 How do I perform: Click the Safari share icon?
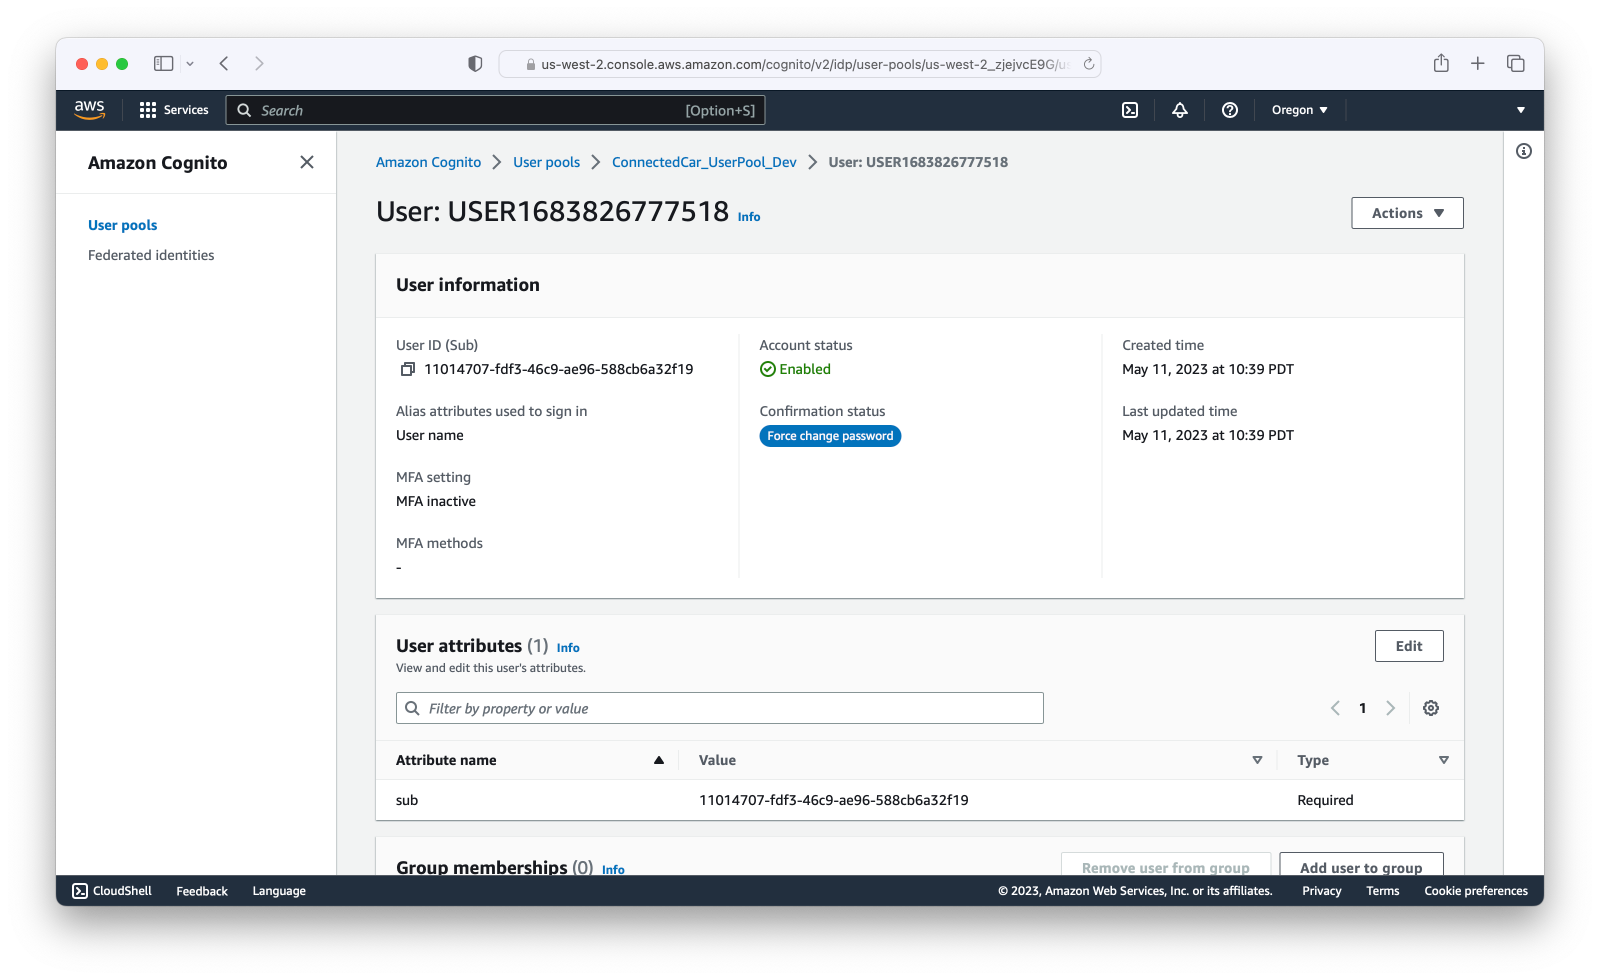1441,63
